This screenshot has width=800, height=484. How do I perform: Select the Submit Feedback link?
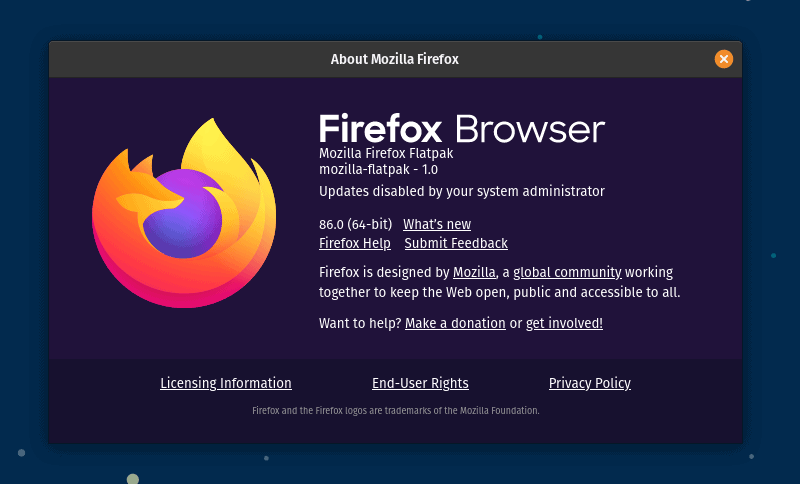(x=456, y=243)
